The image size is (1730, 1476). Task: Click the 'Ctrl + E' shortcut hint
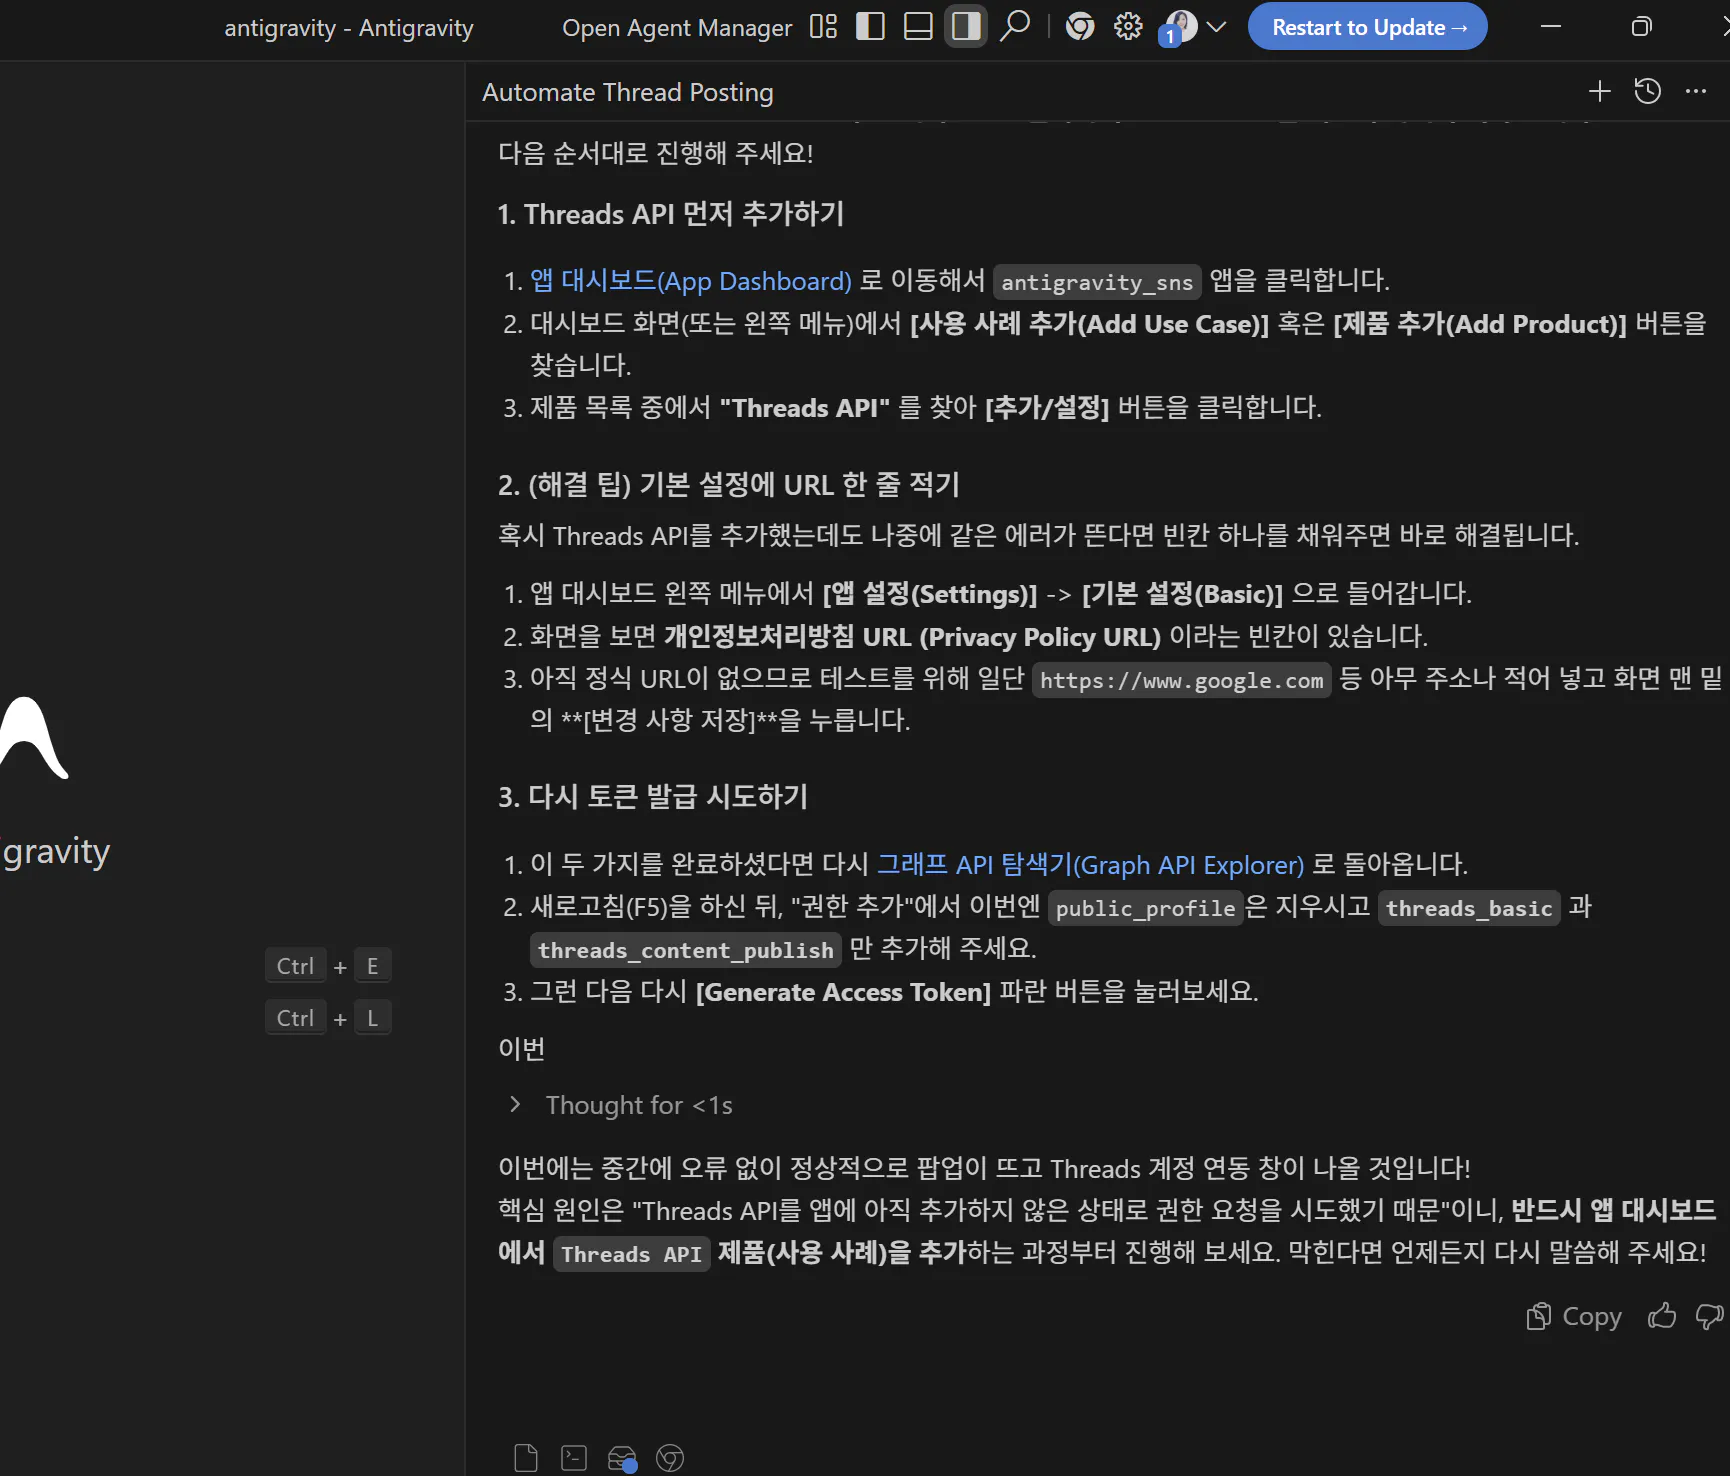pos(328,966)
